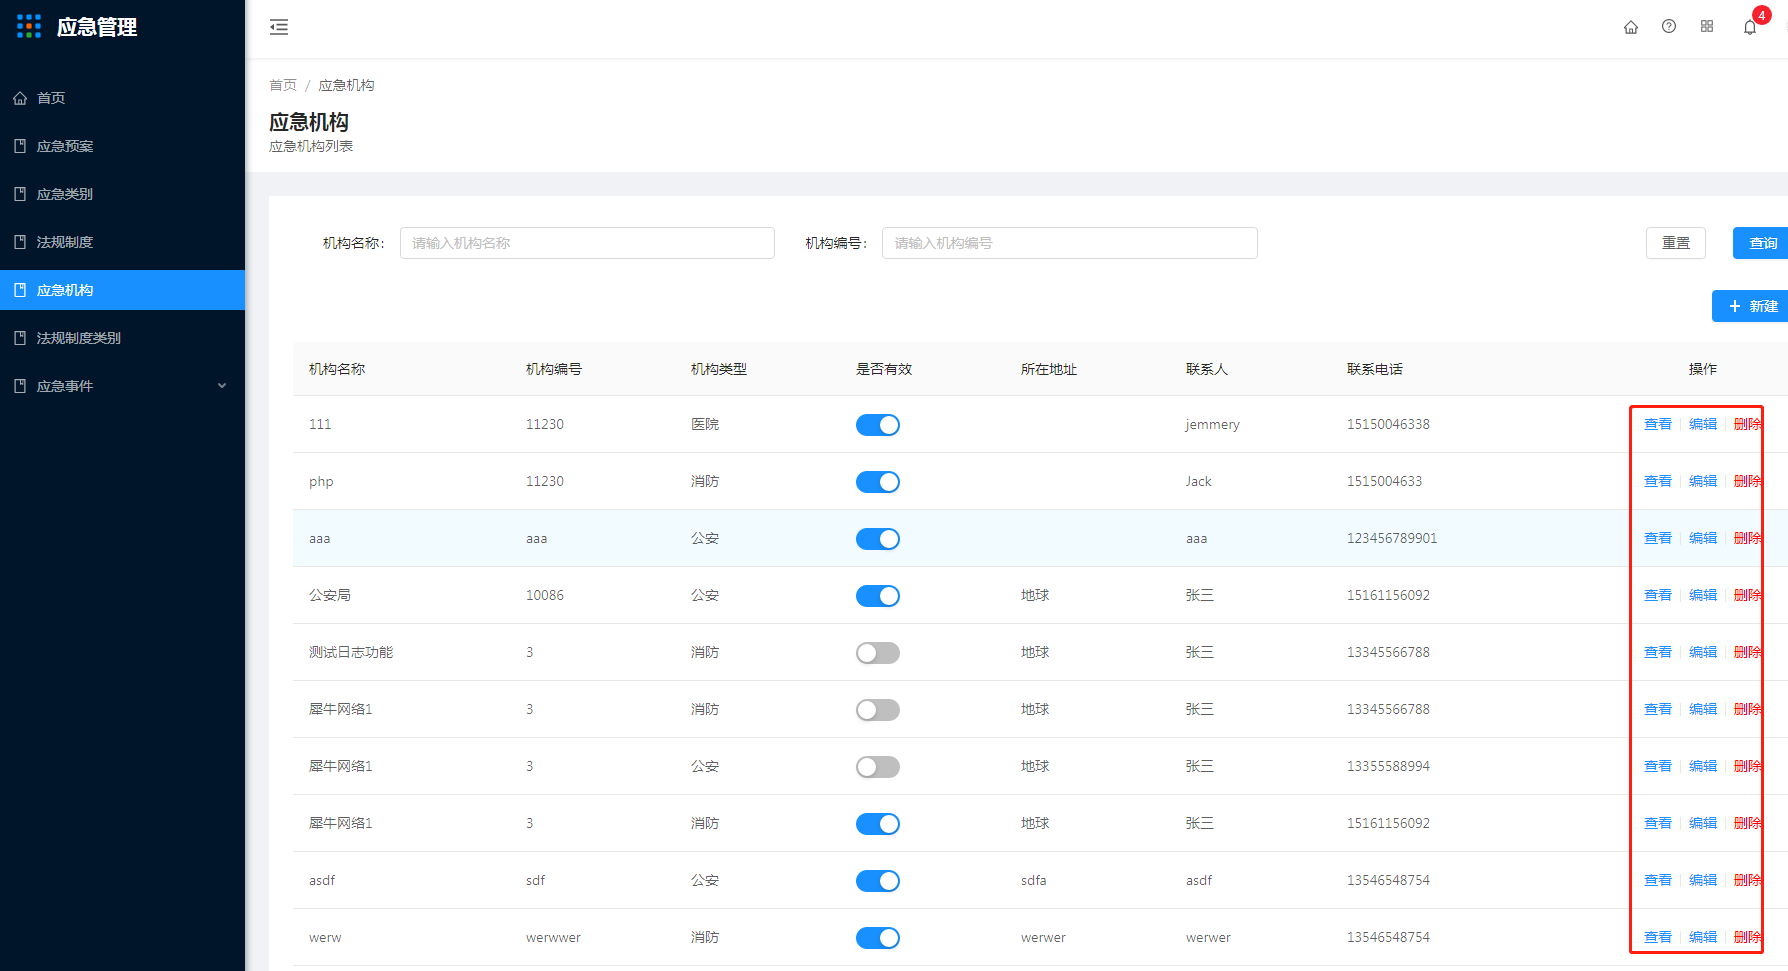Image resolution: width=1788 pixels, height=971 pixels.
Task: Open the app switcher grid icon in header
Action: pyautogui.click(x=1707, y=27)
